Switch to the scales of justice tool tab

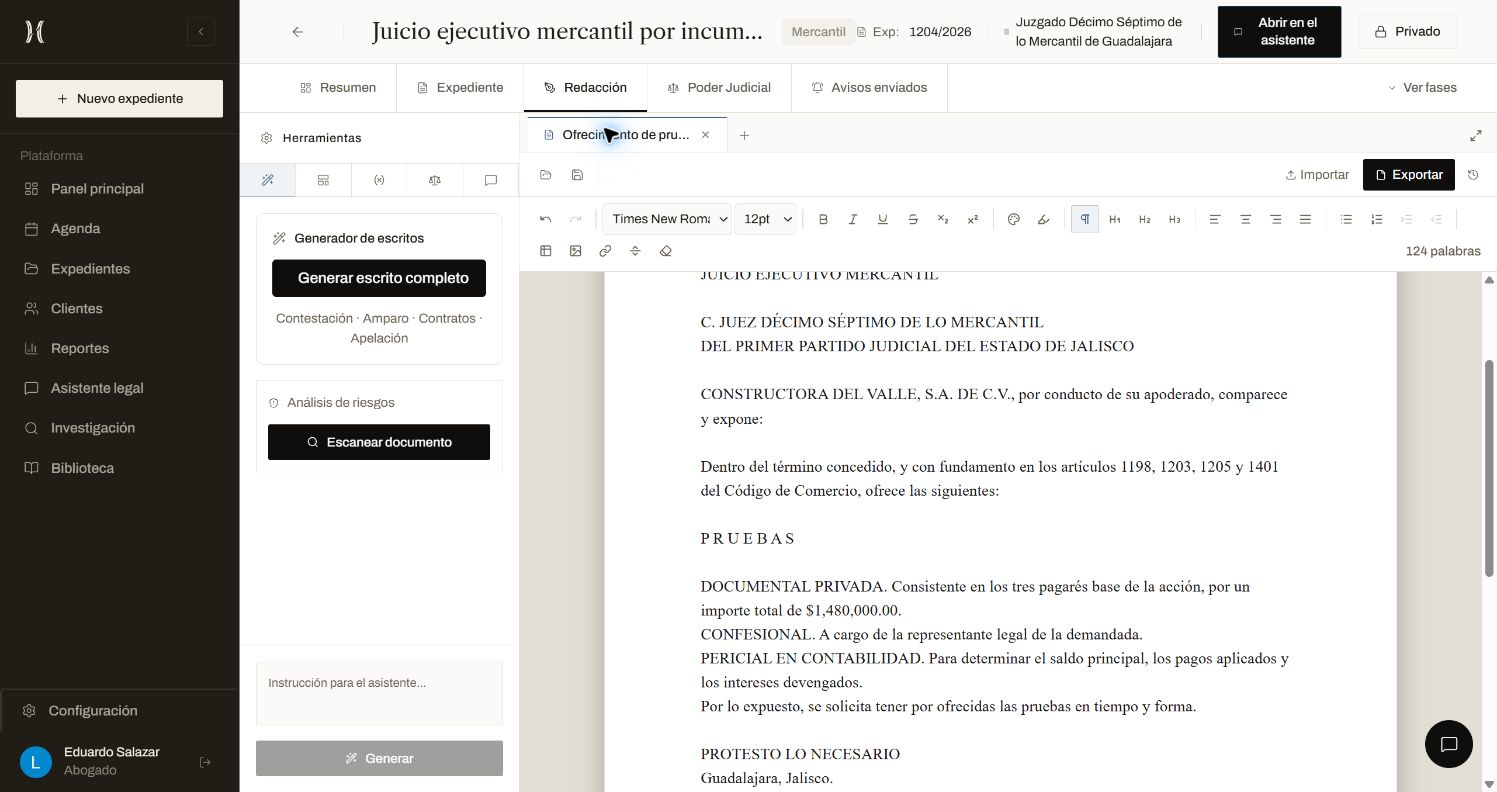(x=434, y=180)
